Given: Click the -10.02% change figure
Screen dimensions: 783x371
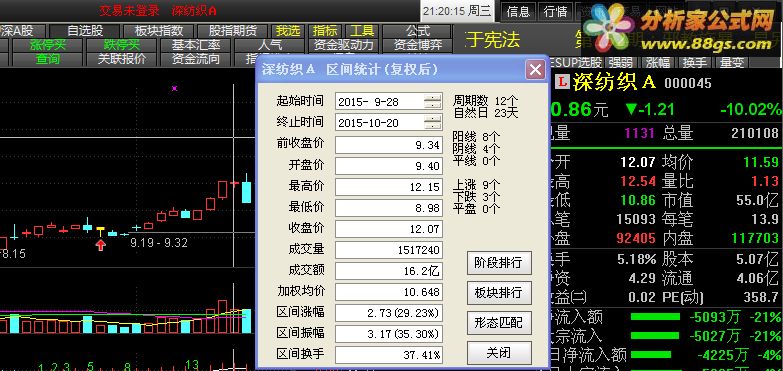Looking at the screenshot, I should [751, 109].
